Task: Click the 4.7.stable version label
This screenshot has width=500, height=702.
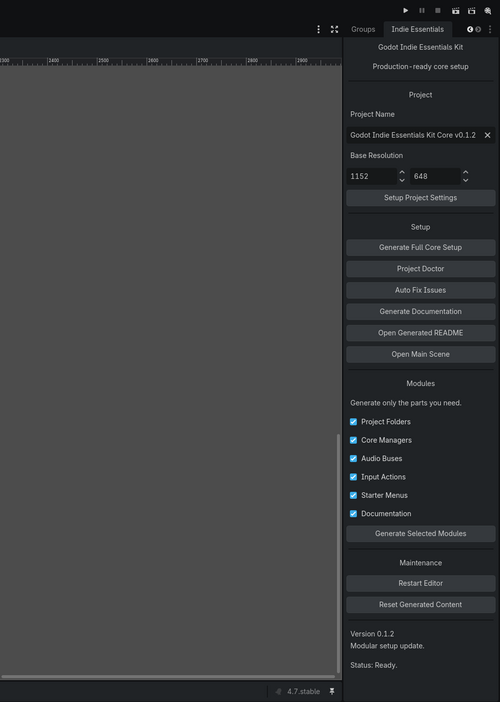Action: click(303, 691)
